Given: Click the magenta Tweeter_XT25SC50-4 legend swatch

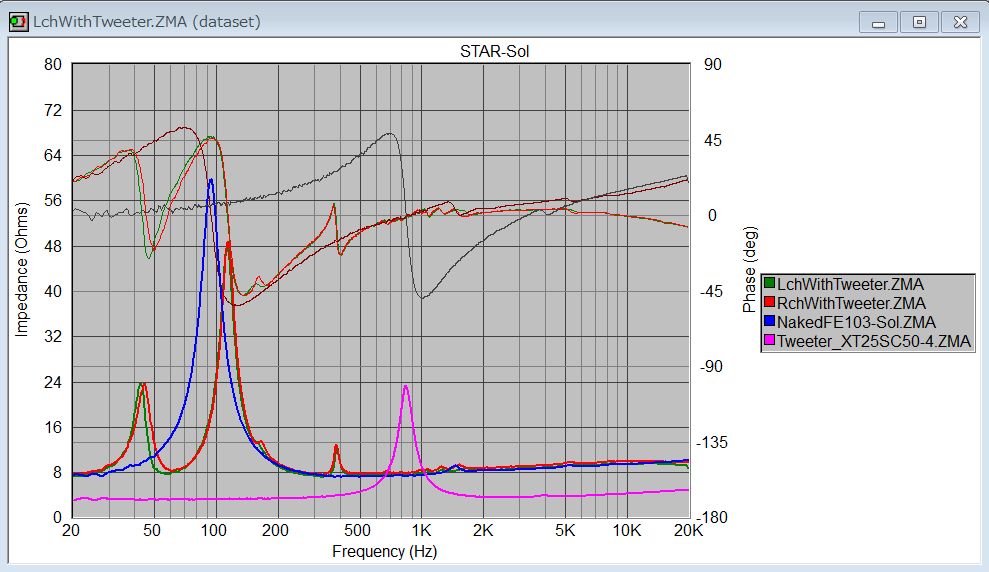Looking at the screenshot, I should 770,341.
